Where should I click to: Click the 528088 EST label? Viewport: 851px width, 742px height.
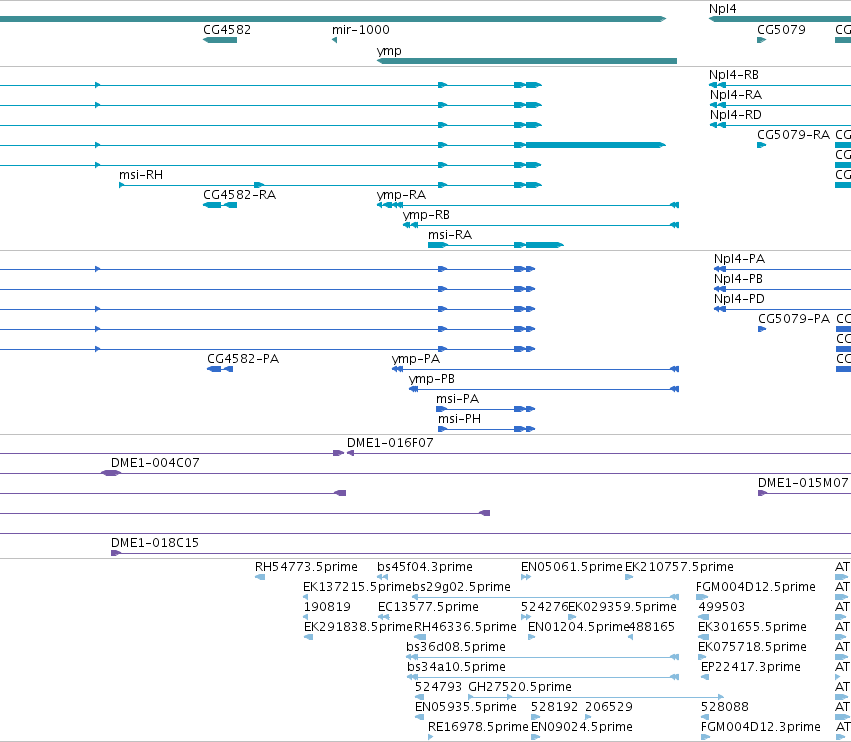[x=725, y=707]
